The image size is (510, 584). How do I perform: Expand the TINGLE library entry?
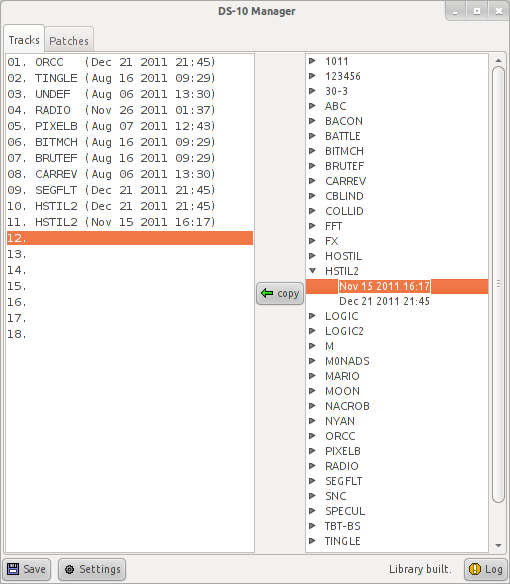click(x=312, y=541)
